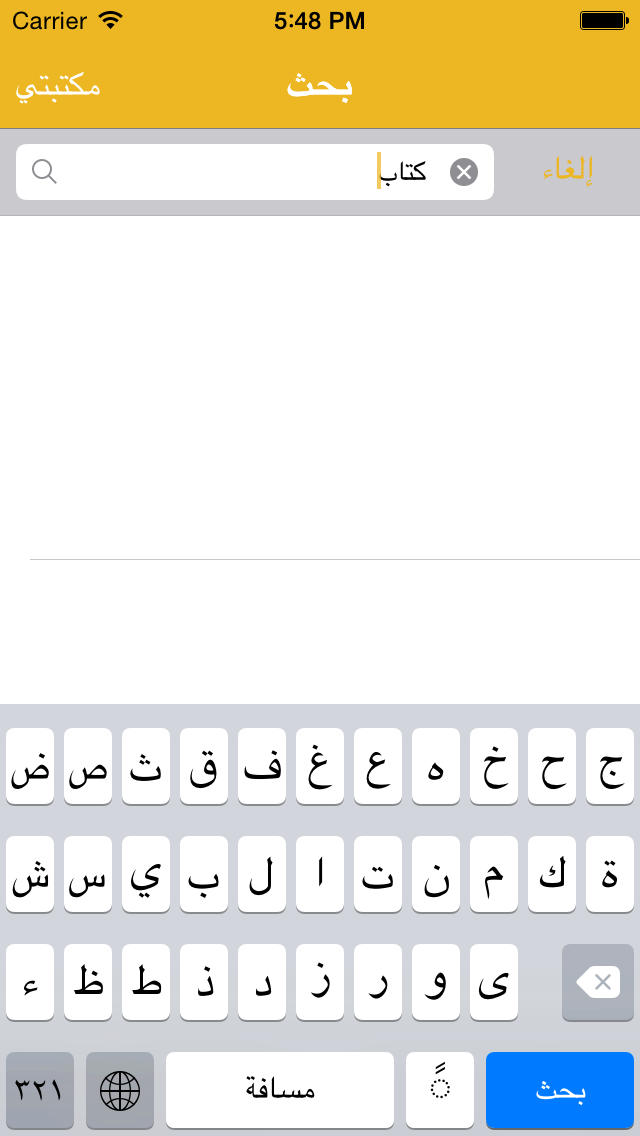Screen dimensions: 640x1136
Task: Tap the magnifying glass search icon
Action: (x=44, y=172)
